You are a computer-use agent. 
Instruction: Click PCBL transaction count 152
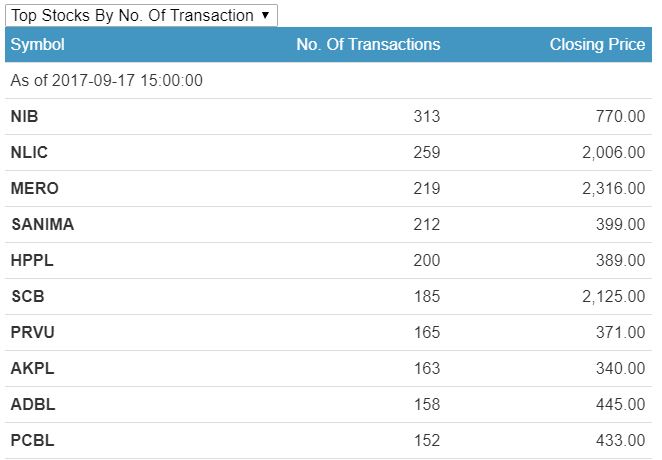coord(426,441)
